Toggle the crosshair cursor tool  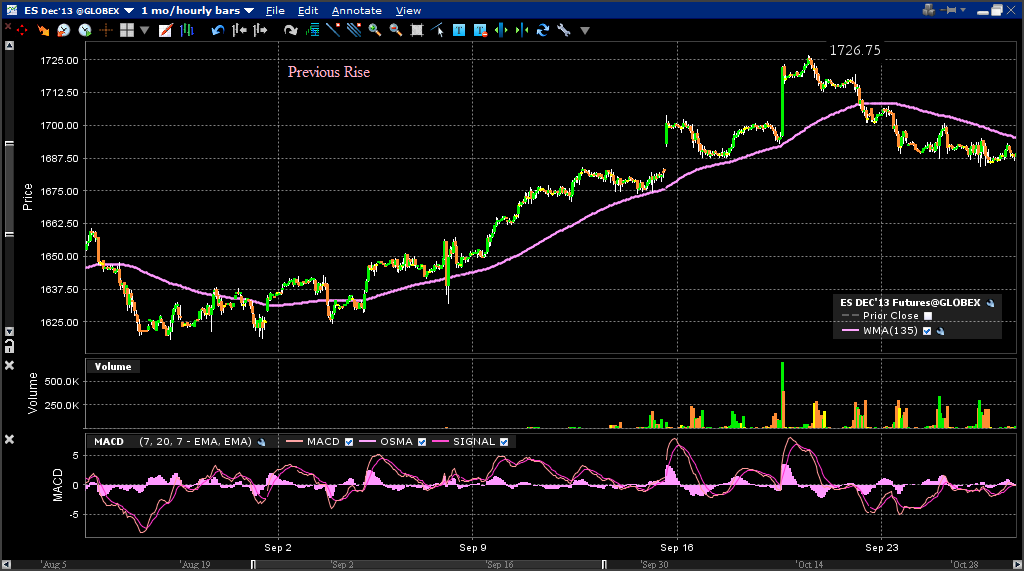pyautogui.click(x=105, y=30)
